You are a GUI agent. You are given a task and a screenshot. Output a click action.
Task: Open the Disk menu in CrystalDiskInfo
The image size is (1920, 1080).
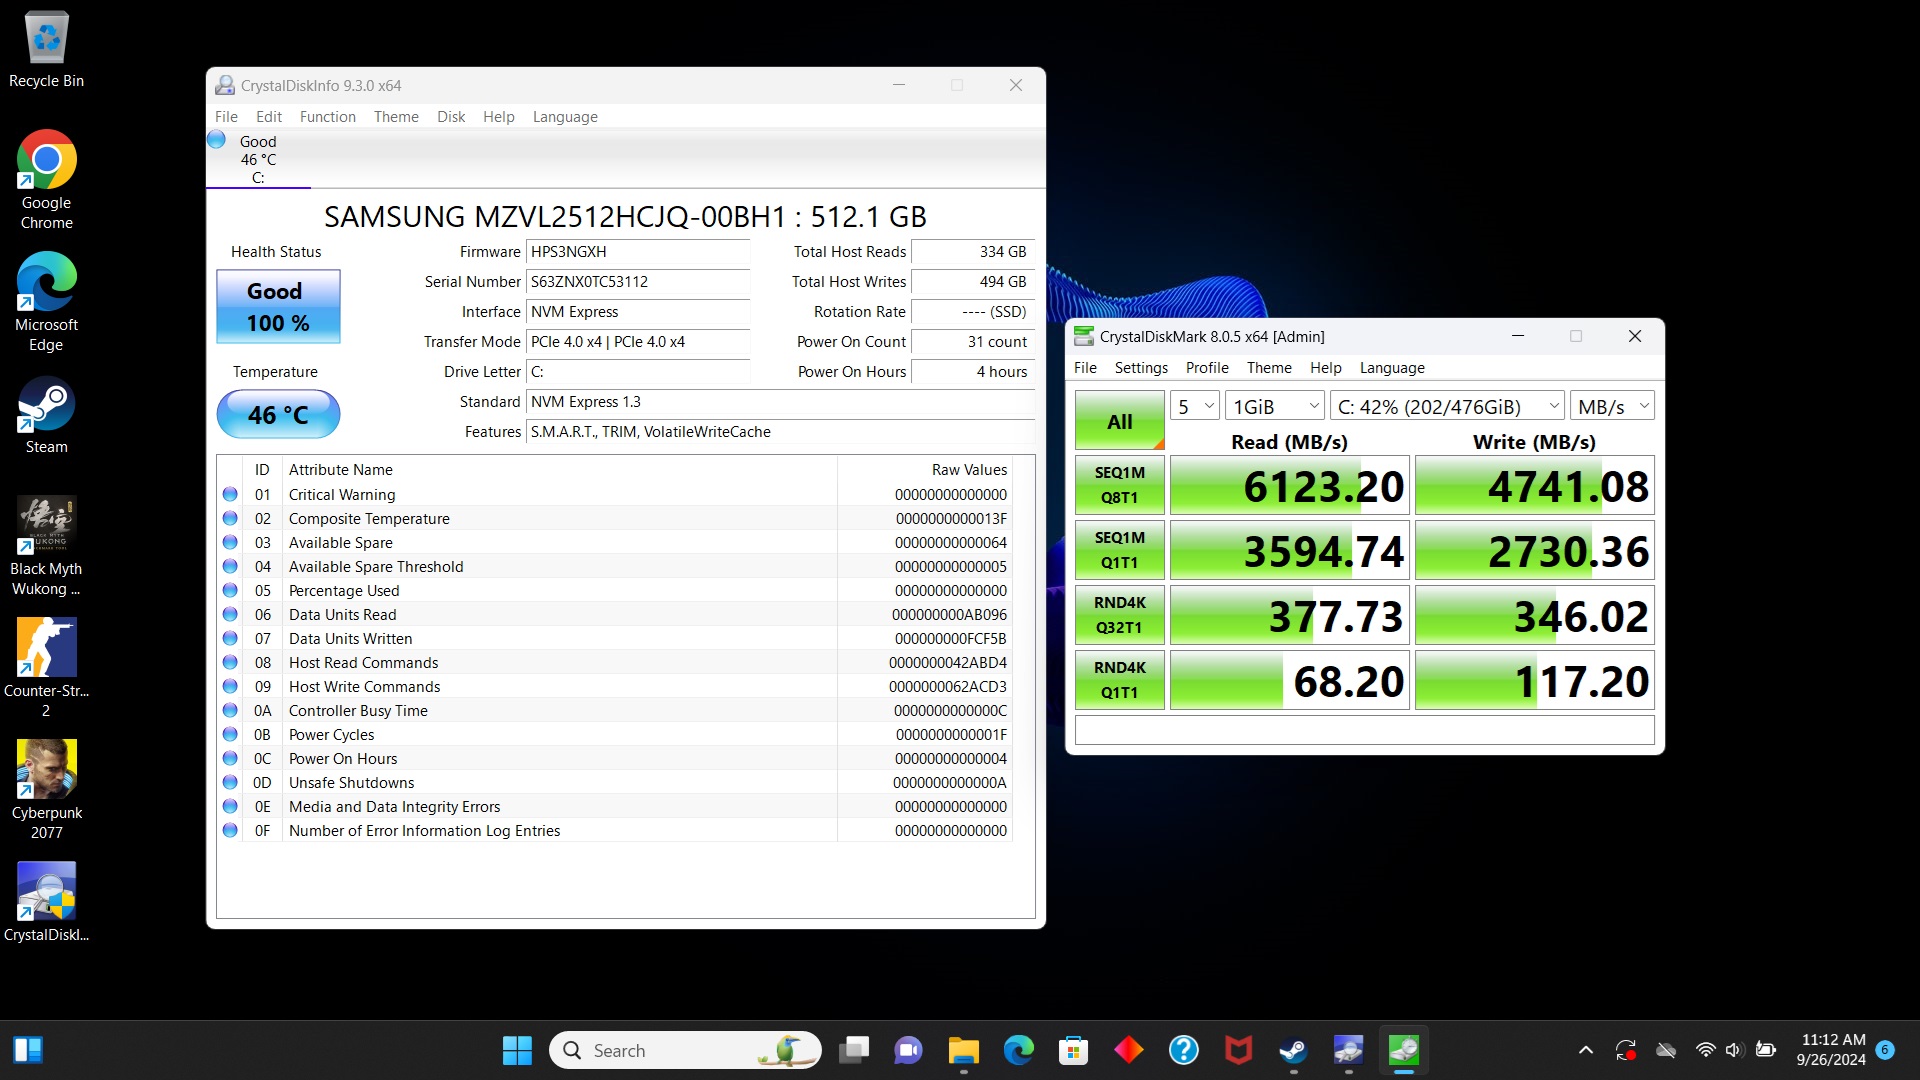451,117
